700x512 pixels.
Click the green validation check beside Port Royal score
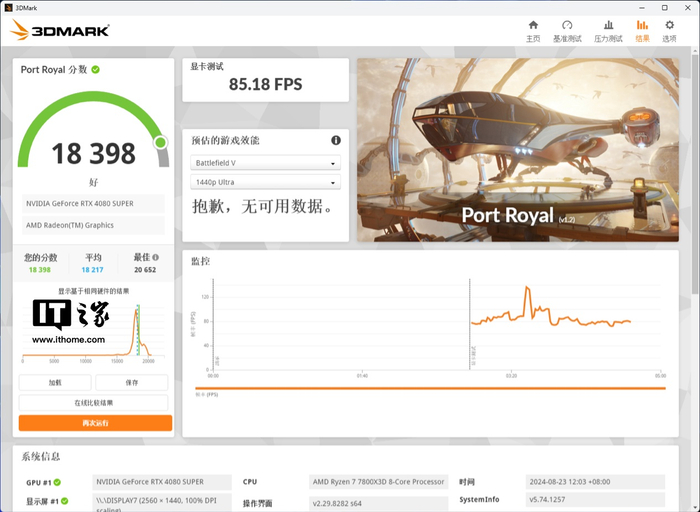pyautogui.click(x=96, y=70)
